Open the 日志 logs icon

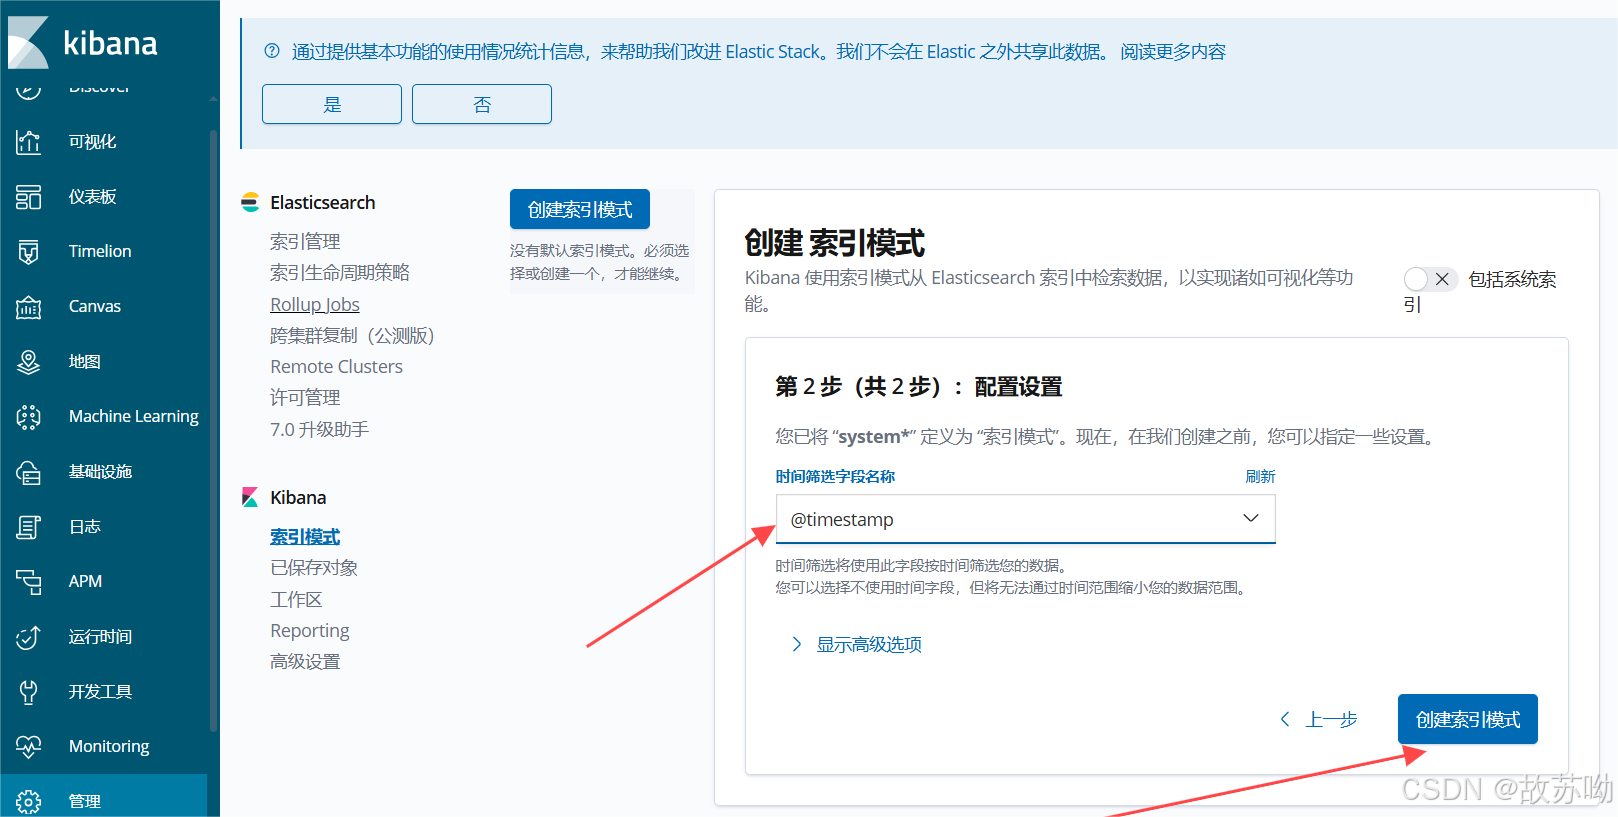click(x=29, y=527)
